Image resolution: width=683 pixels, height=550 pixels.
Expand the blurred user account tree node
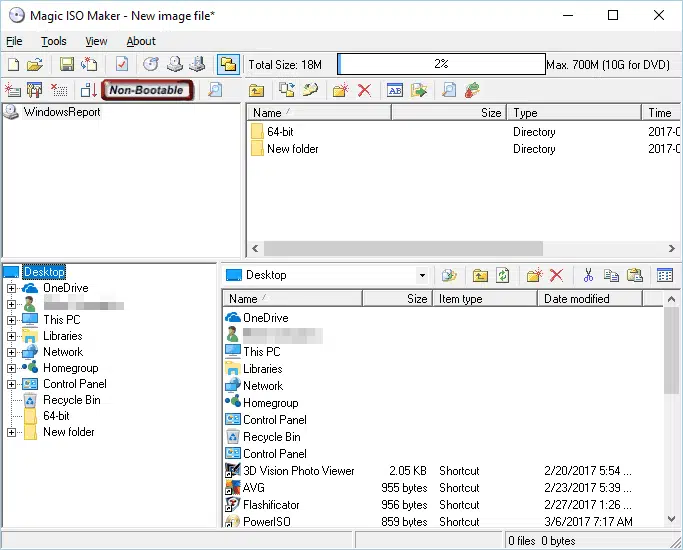[x=12, y=304]
